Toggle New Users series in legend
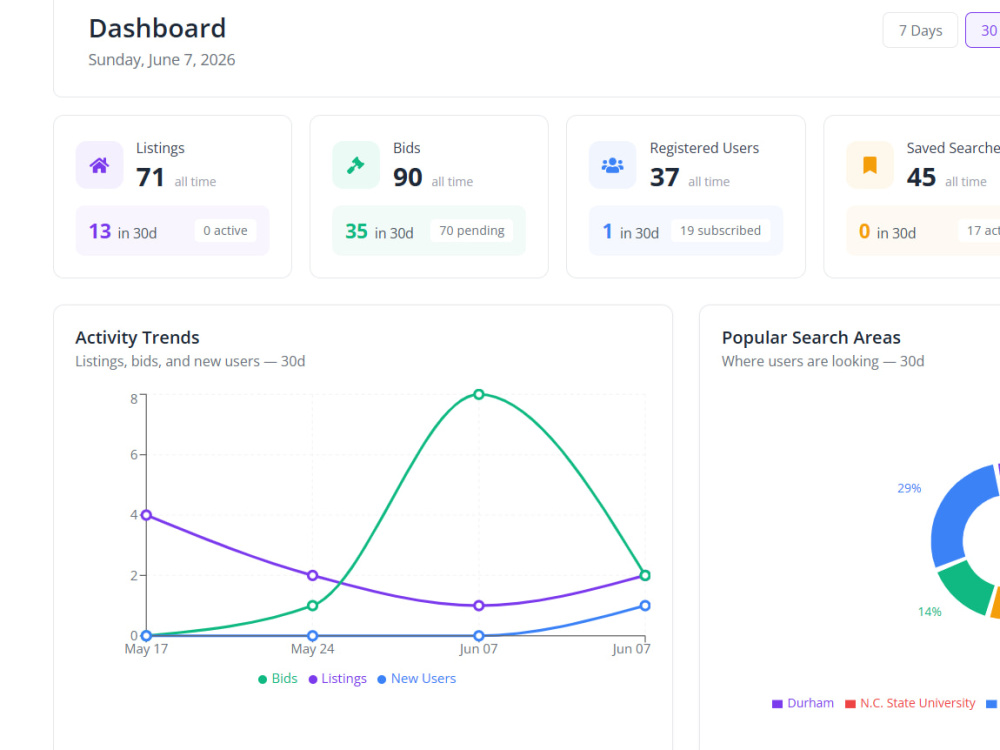 (416, 679)
